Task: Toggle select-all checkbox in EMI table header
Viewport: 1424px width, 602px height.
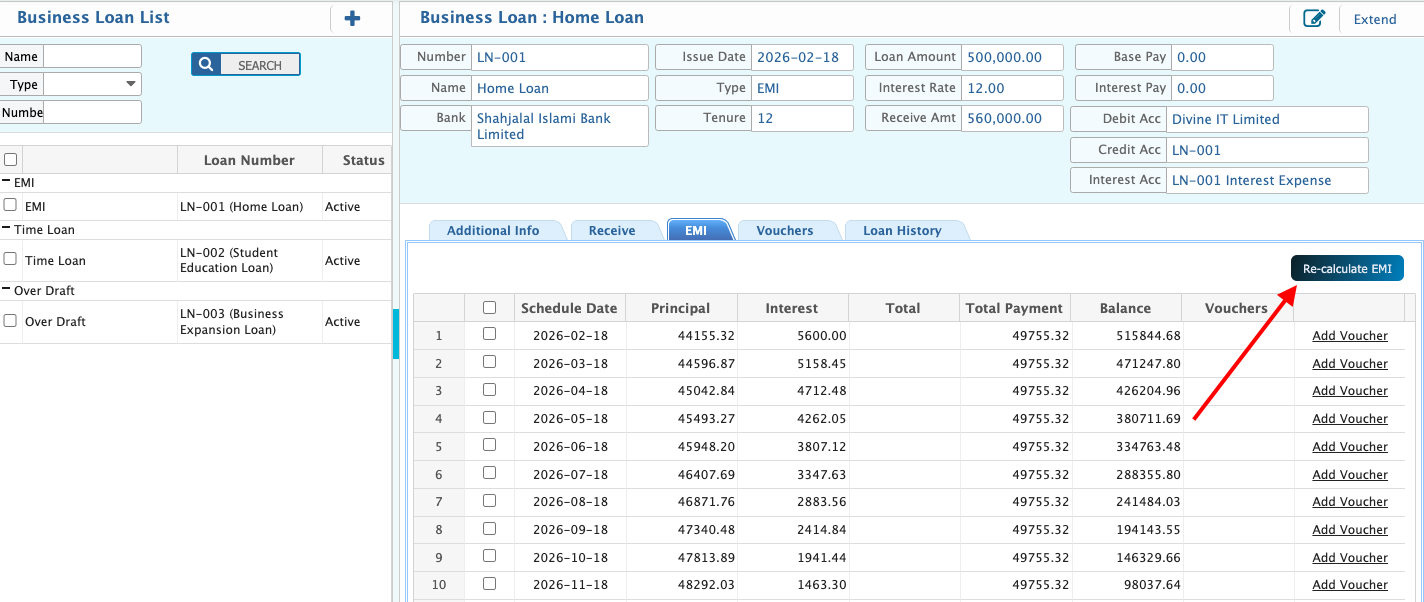Action: coord(489,308)
